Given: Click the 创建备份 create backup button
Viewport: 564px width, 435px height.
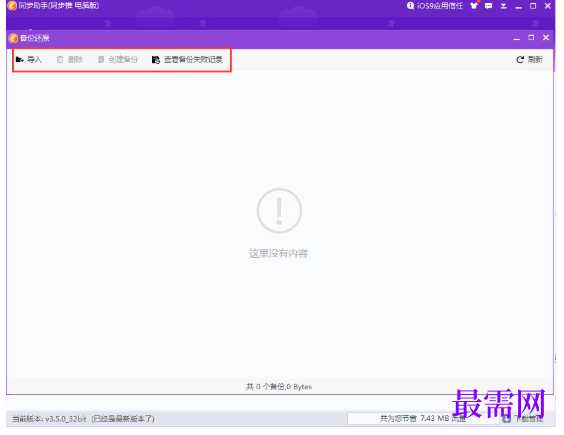Looking at the screenshot, I should click(x=118, y=59).
